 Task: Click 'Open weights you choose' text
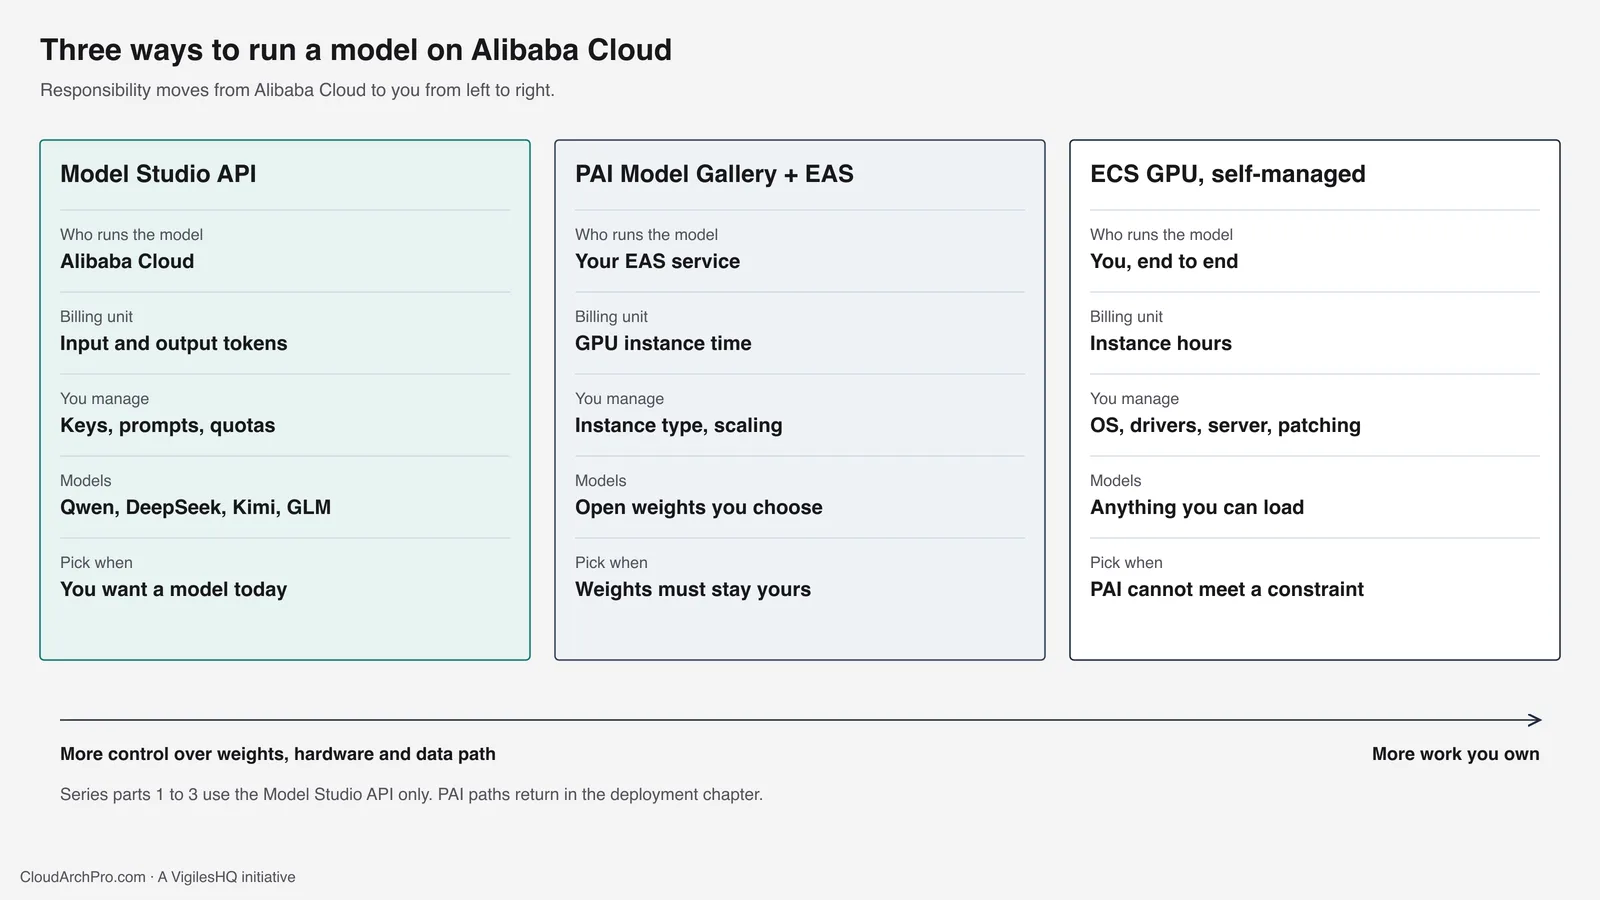pos(698,507)
